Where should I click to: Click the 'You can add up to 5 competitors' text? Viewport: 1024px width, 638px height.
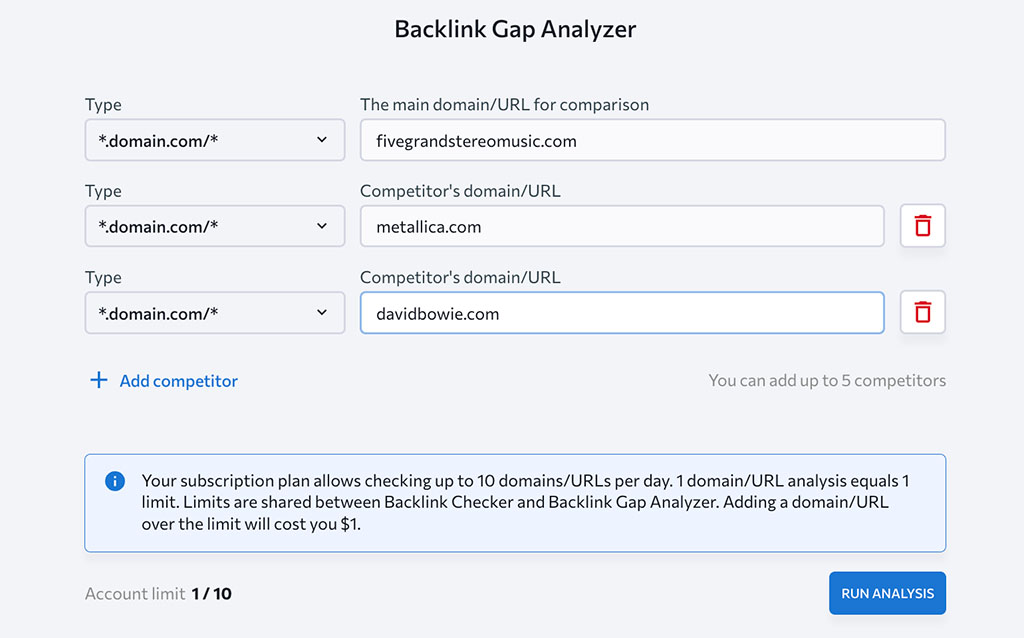pyautogui.click(x=827, y=380)
